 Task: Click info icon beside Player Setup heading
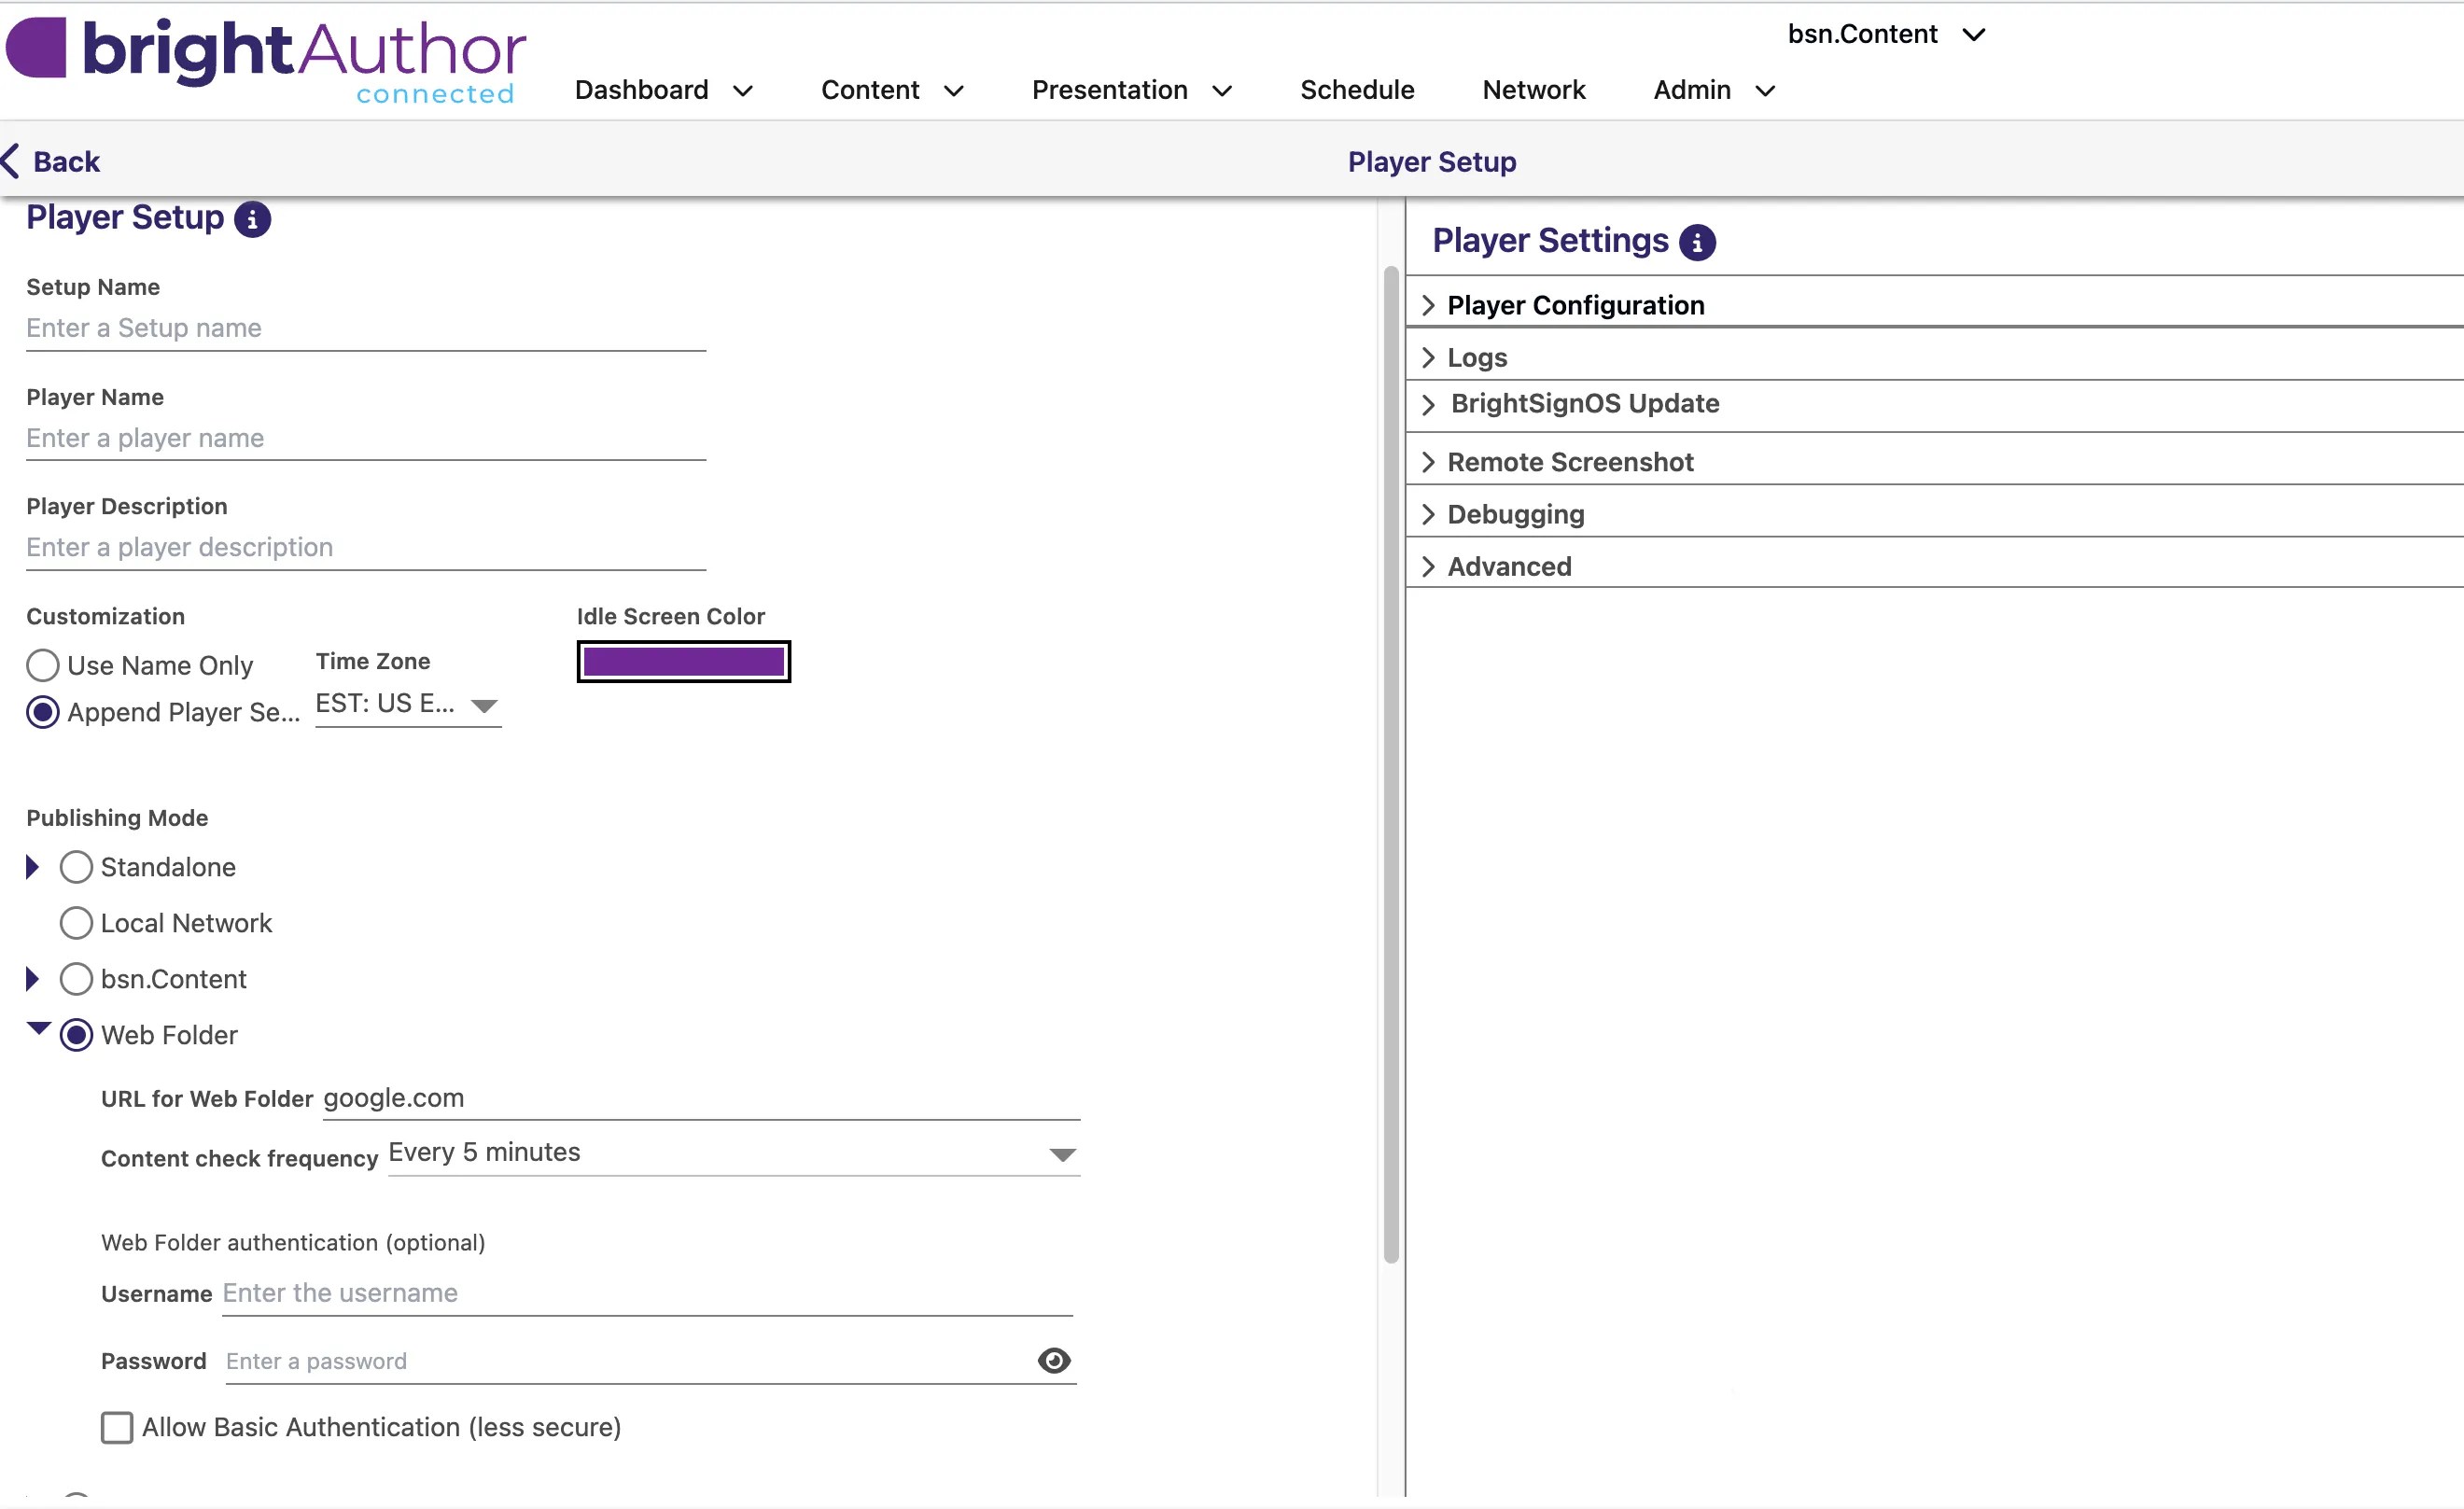[x=252, y=219]
